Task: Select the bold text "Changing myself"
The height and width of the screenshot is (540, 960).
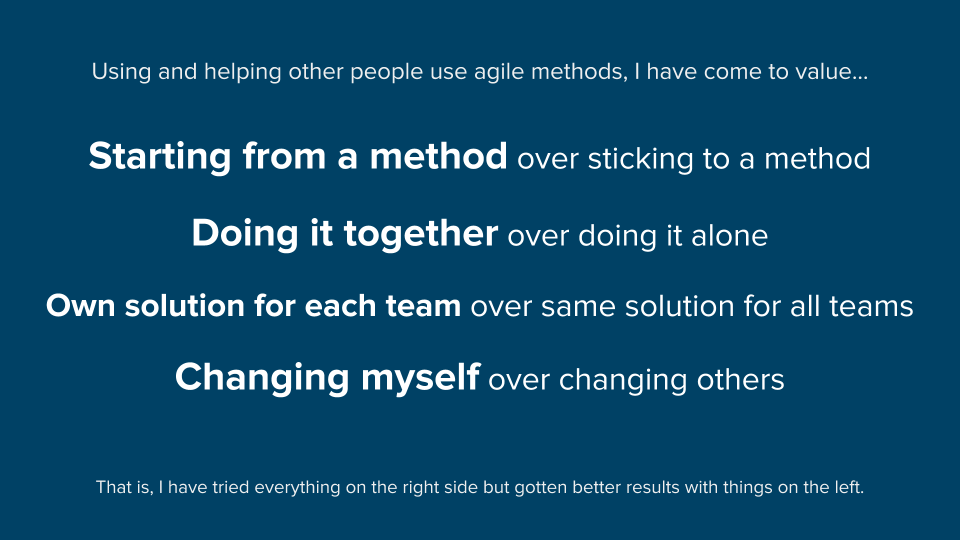Action: click(x=327, y=378)
